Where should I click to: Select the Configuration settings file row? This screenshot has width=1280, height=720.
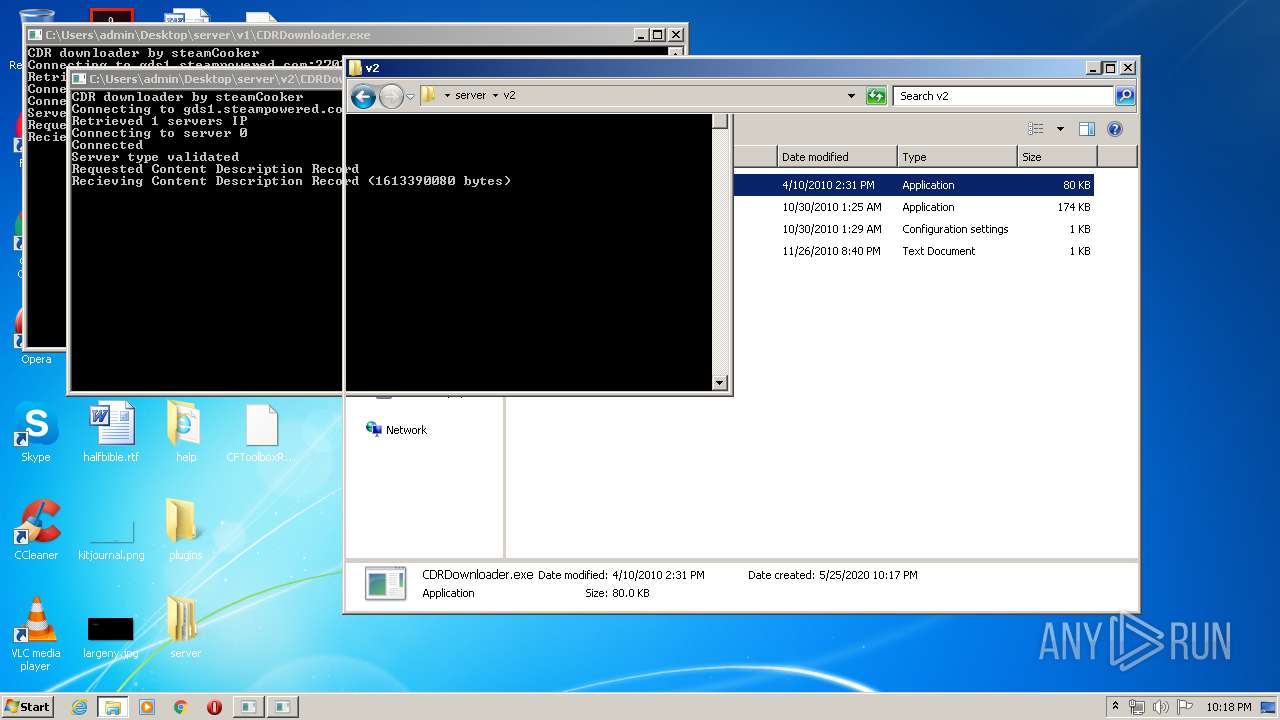click(913, 229)
